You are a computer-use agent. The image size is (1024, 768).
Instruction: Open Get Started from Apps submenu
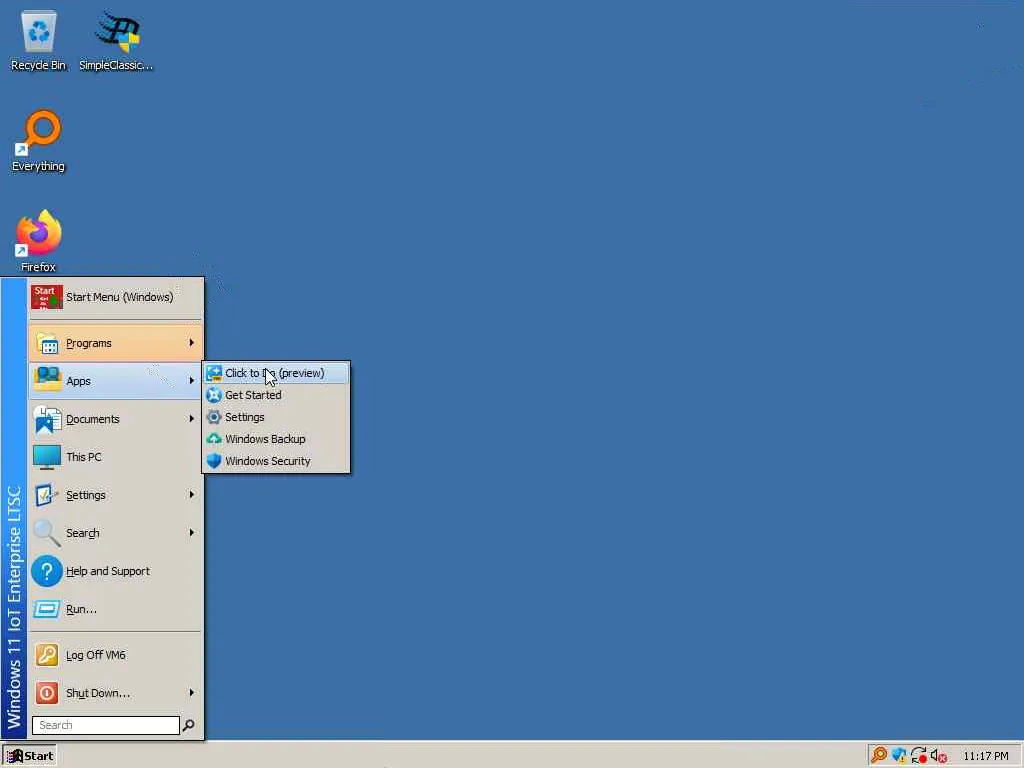pos(276,395)
